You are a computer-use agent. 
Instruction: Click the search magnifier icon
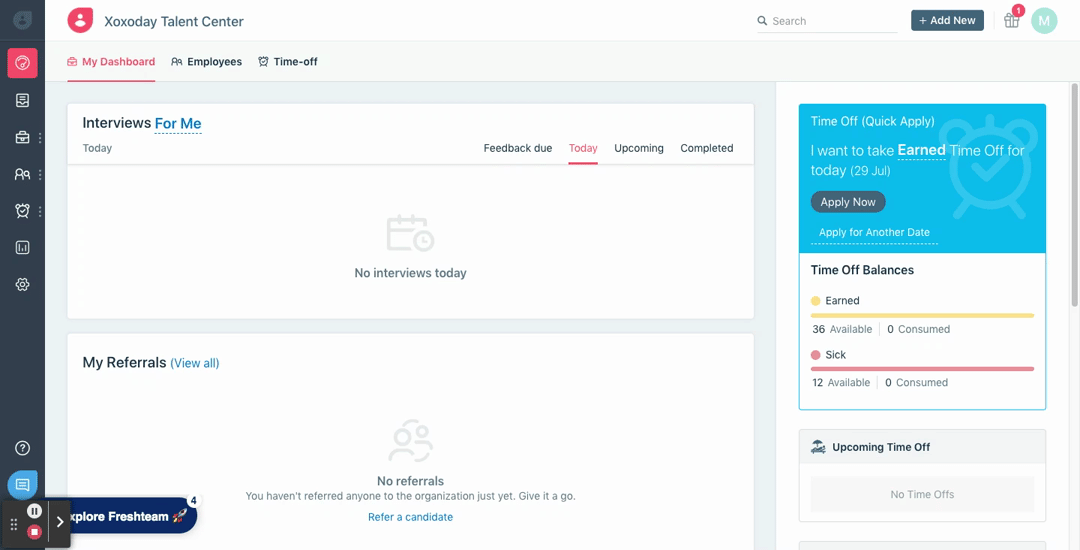tap(762, 21)
